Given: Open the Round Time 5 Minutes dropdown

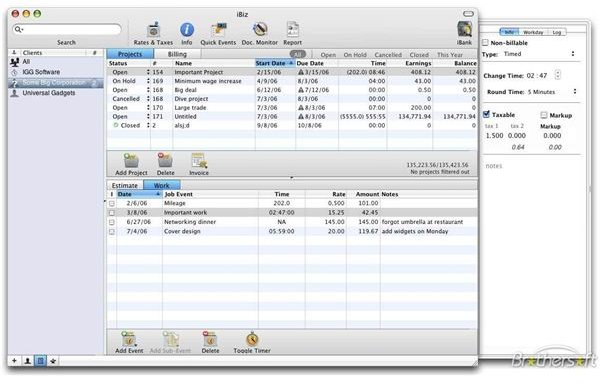Looking at the screenshot, I should click(x=552, y=92).
